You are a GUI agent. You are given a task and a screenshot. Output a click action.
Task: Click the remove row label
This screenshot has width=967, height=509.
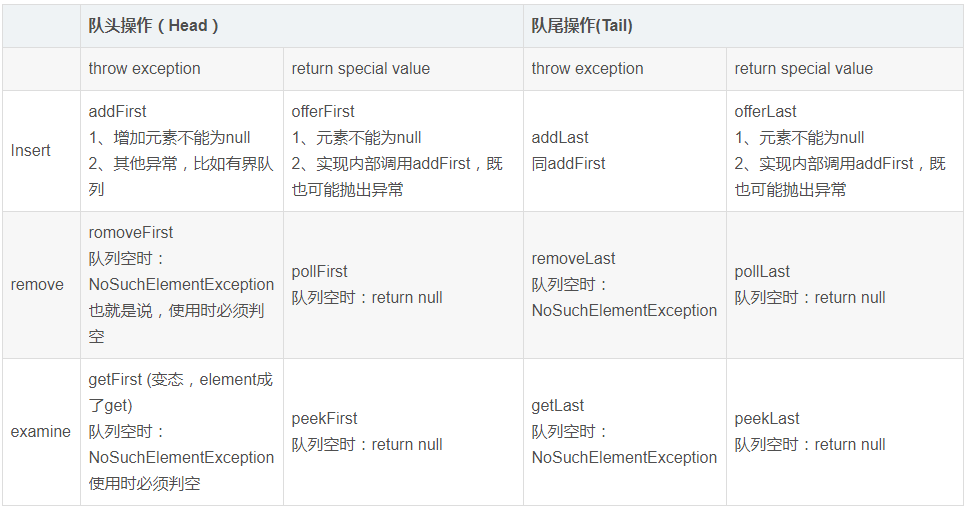point(37,285)
